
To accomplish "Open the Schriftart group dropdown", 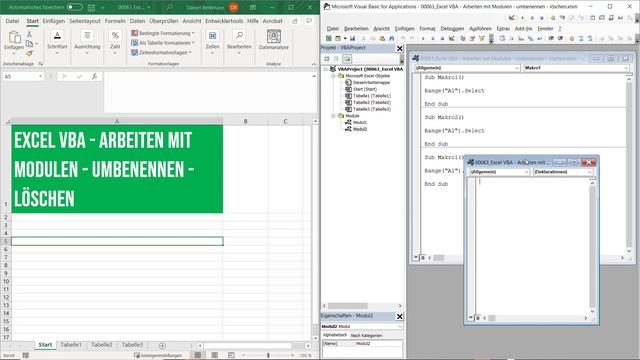I will click(x=57, y=43).
